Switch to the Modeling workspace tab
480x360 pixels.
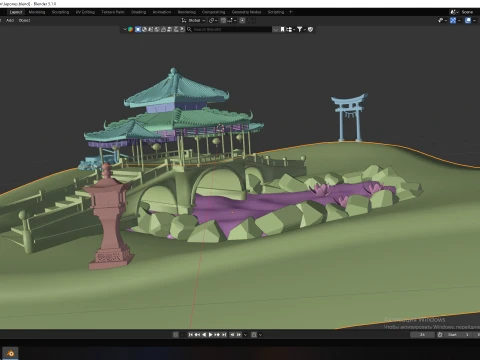(37, 12)
